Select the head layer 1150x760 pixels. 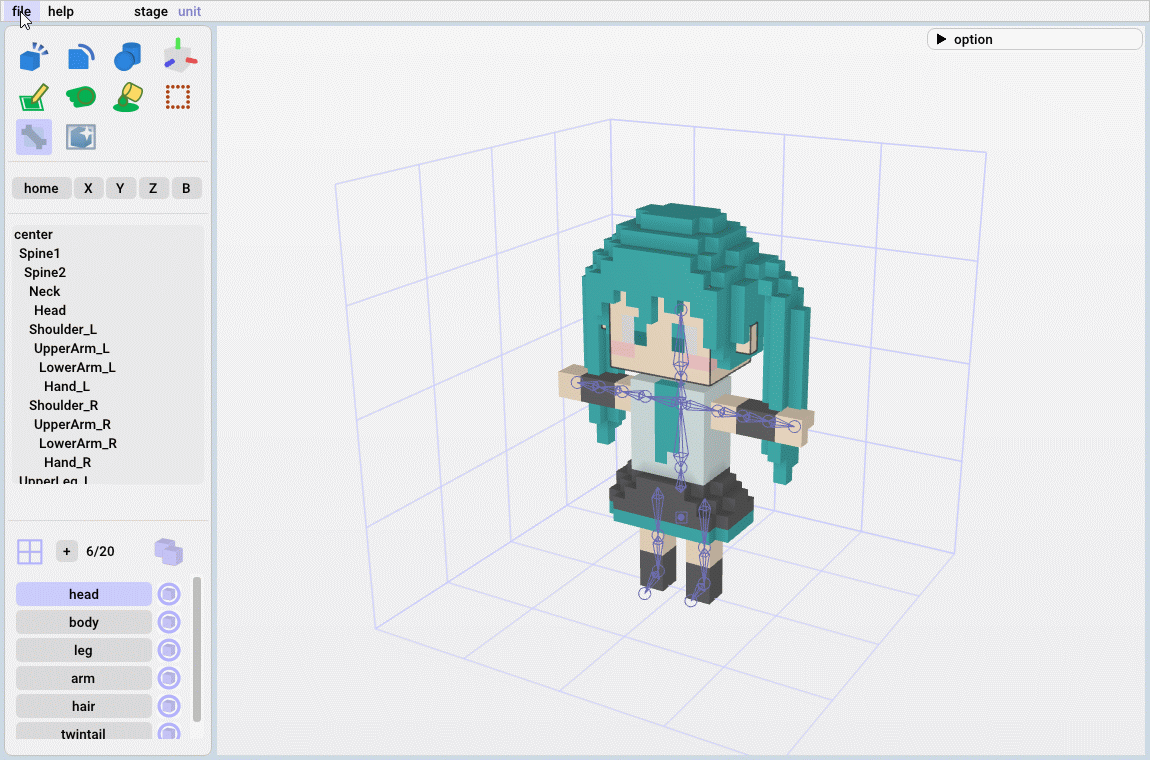84,594
